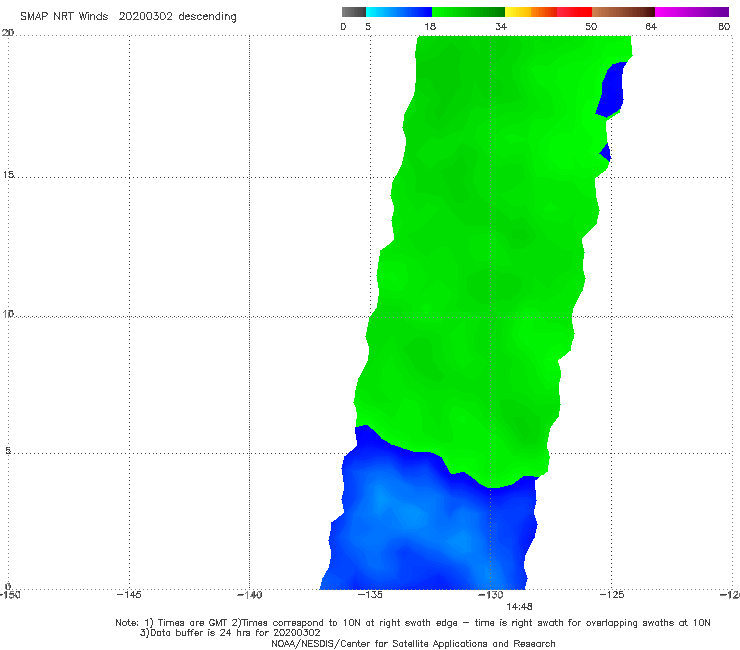Click the latitude '15' axis label
740x650 pixels.
[8, 175]
